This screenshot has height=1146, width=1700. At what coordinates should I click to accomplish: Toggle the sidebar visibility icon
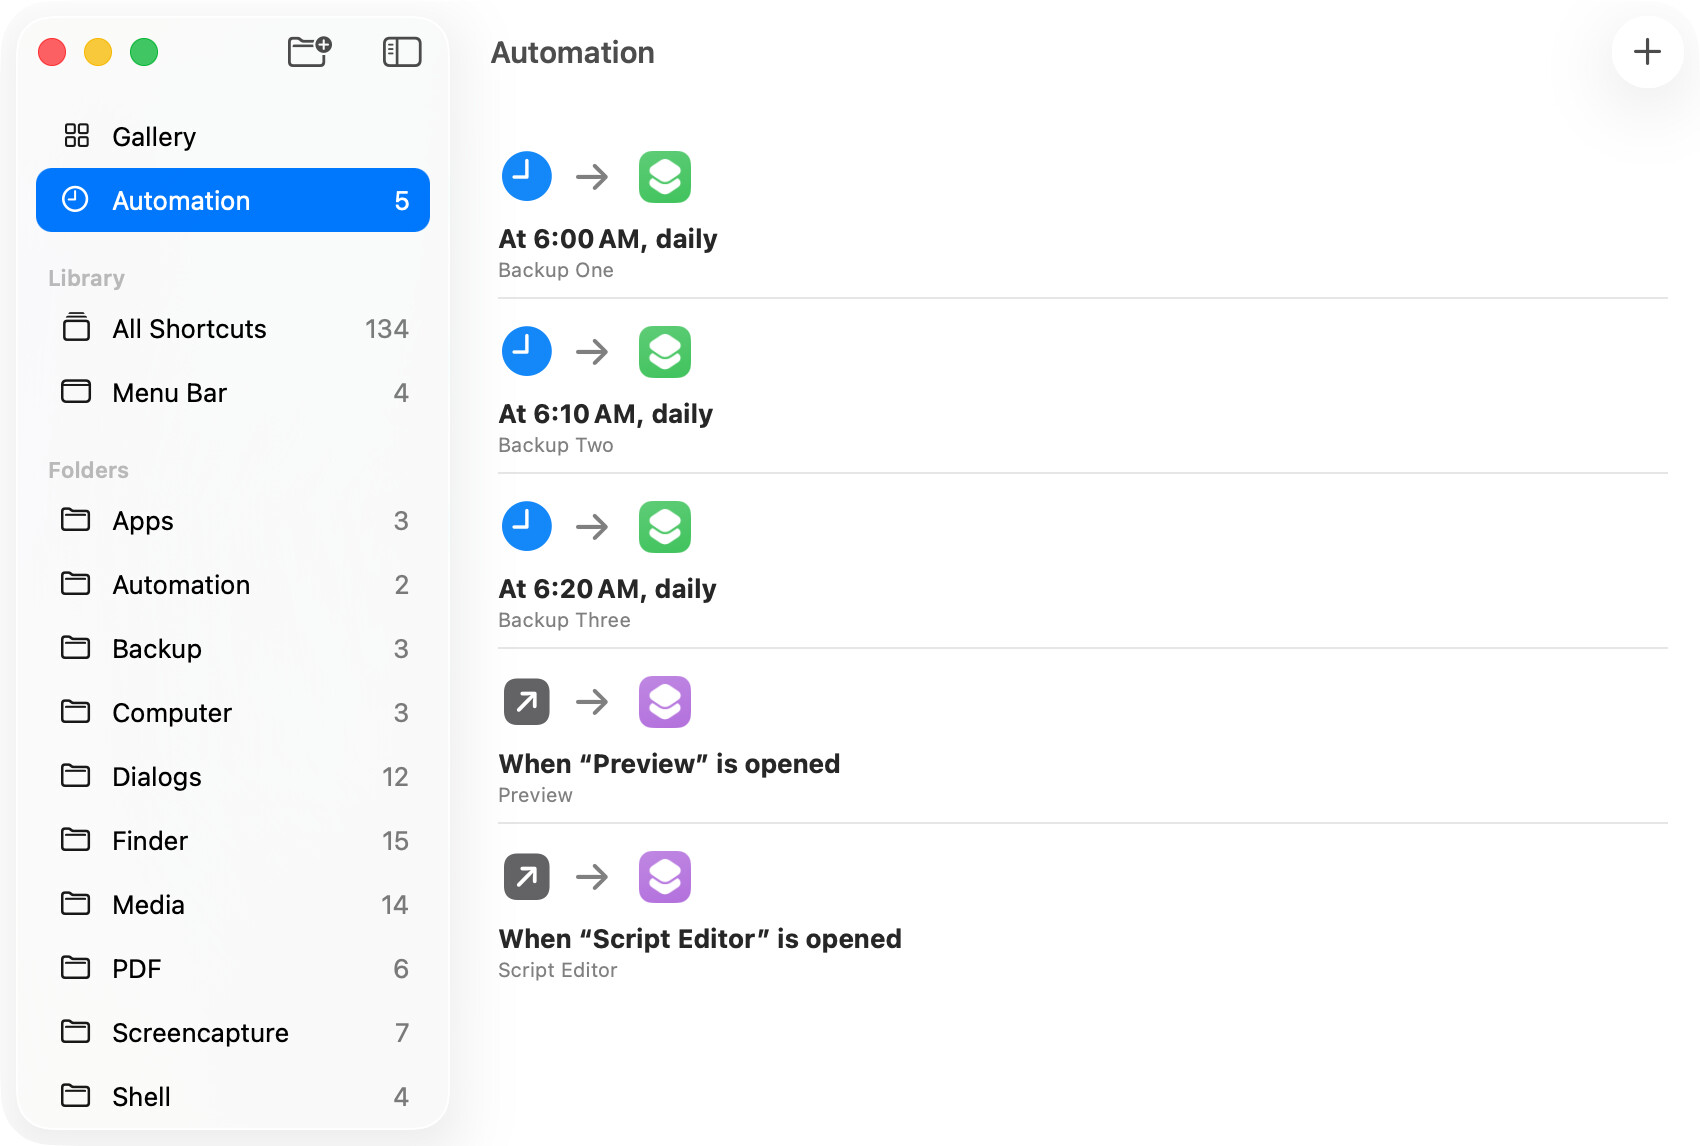[402, 52]
